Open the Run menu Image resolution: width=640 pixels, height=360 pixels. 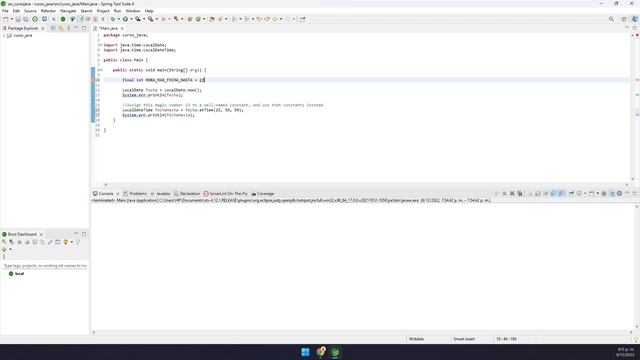click(118, 11)
